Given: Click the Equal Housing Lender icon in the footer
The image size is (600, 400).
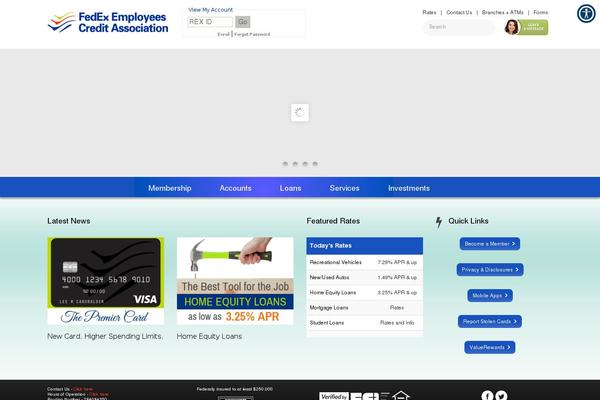Looking at the screenshot, I should [400, 396].
